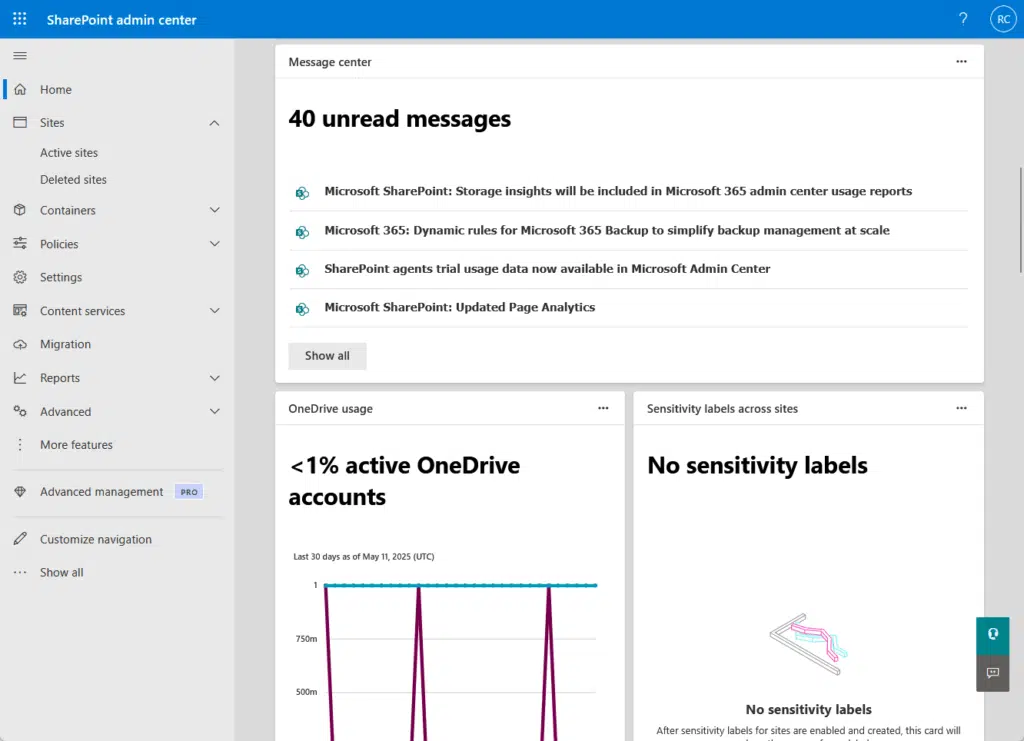Screen dimensions: 1024x741
Task: Click 'Last 30 days as of May 11, 2025' text
Action: (364, 556)
